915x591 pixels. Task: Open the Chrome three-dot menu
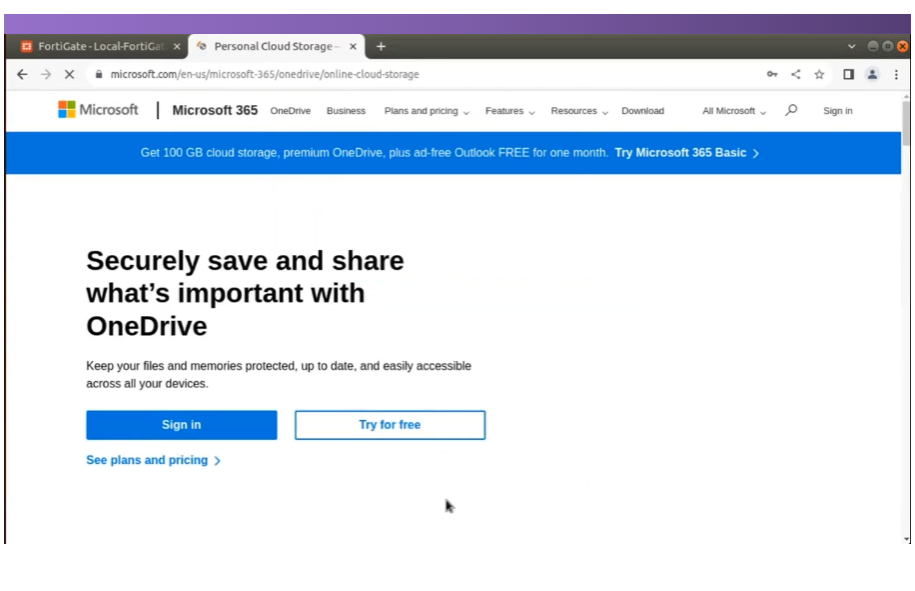[x=896, y=75]
